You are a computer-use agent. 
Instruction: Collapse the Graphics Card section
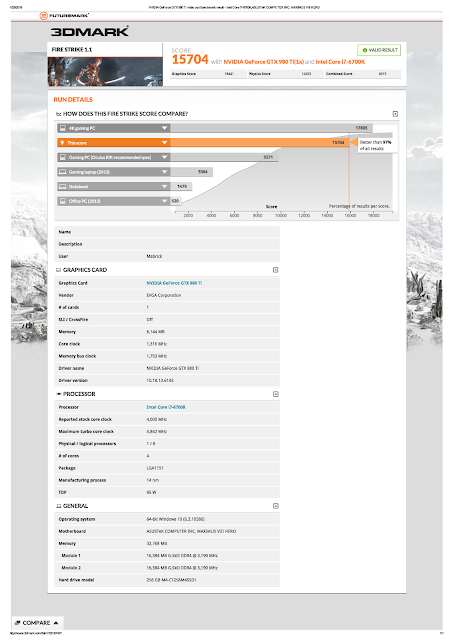coord(275,270)
